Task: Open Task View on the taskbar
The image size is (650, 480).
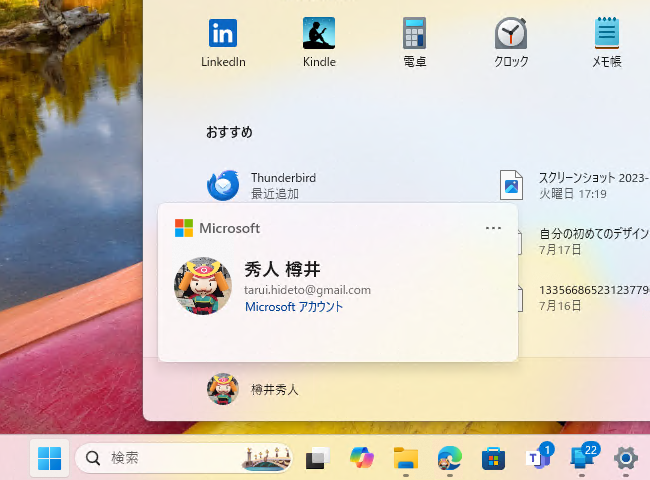Action: pyautogui.click(x=318, y=458)
